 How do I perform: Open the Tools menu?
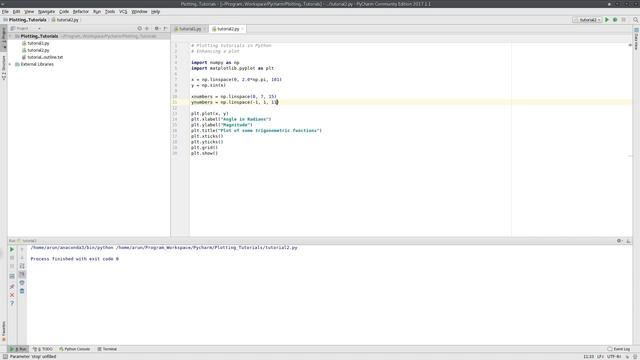[x=110, y=12]
